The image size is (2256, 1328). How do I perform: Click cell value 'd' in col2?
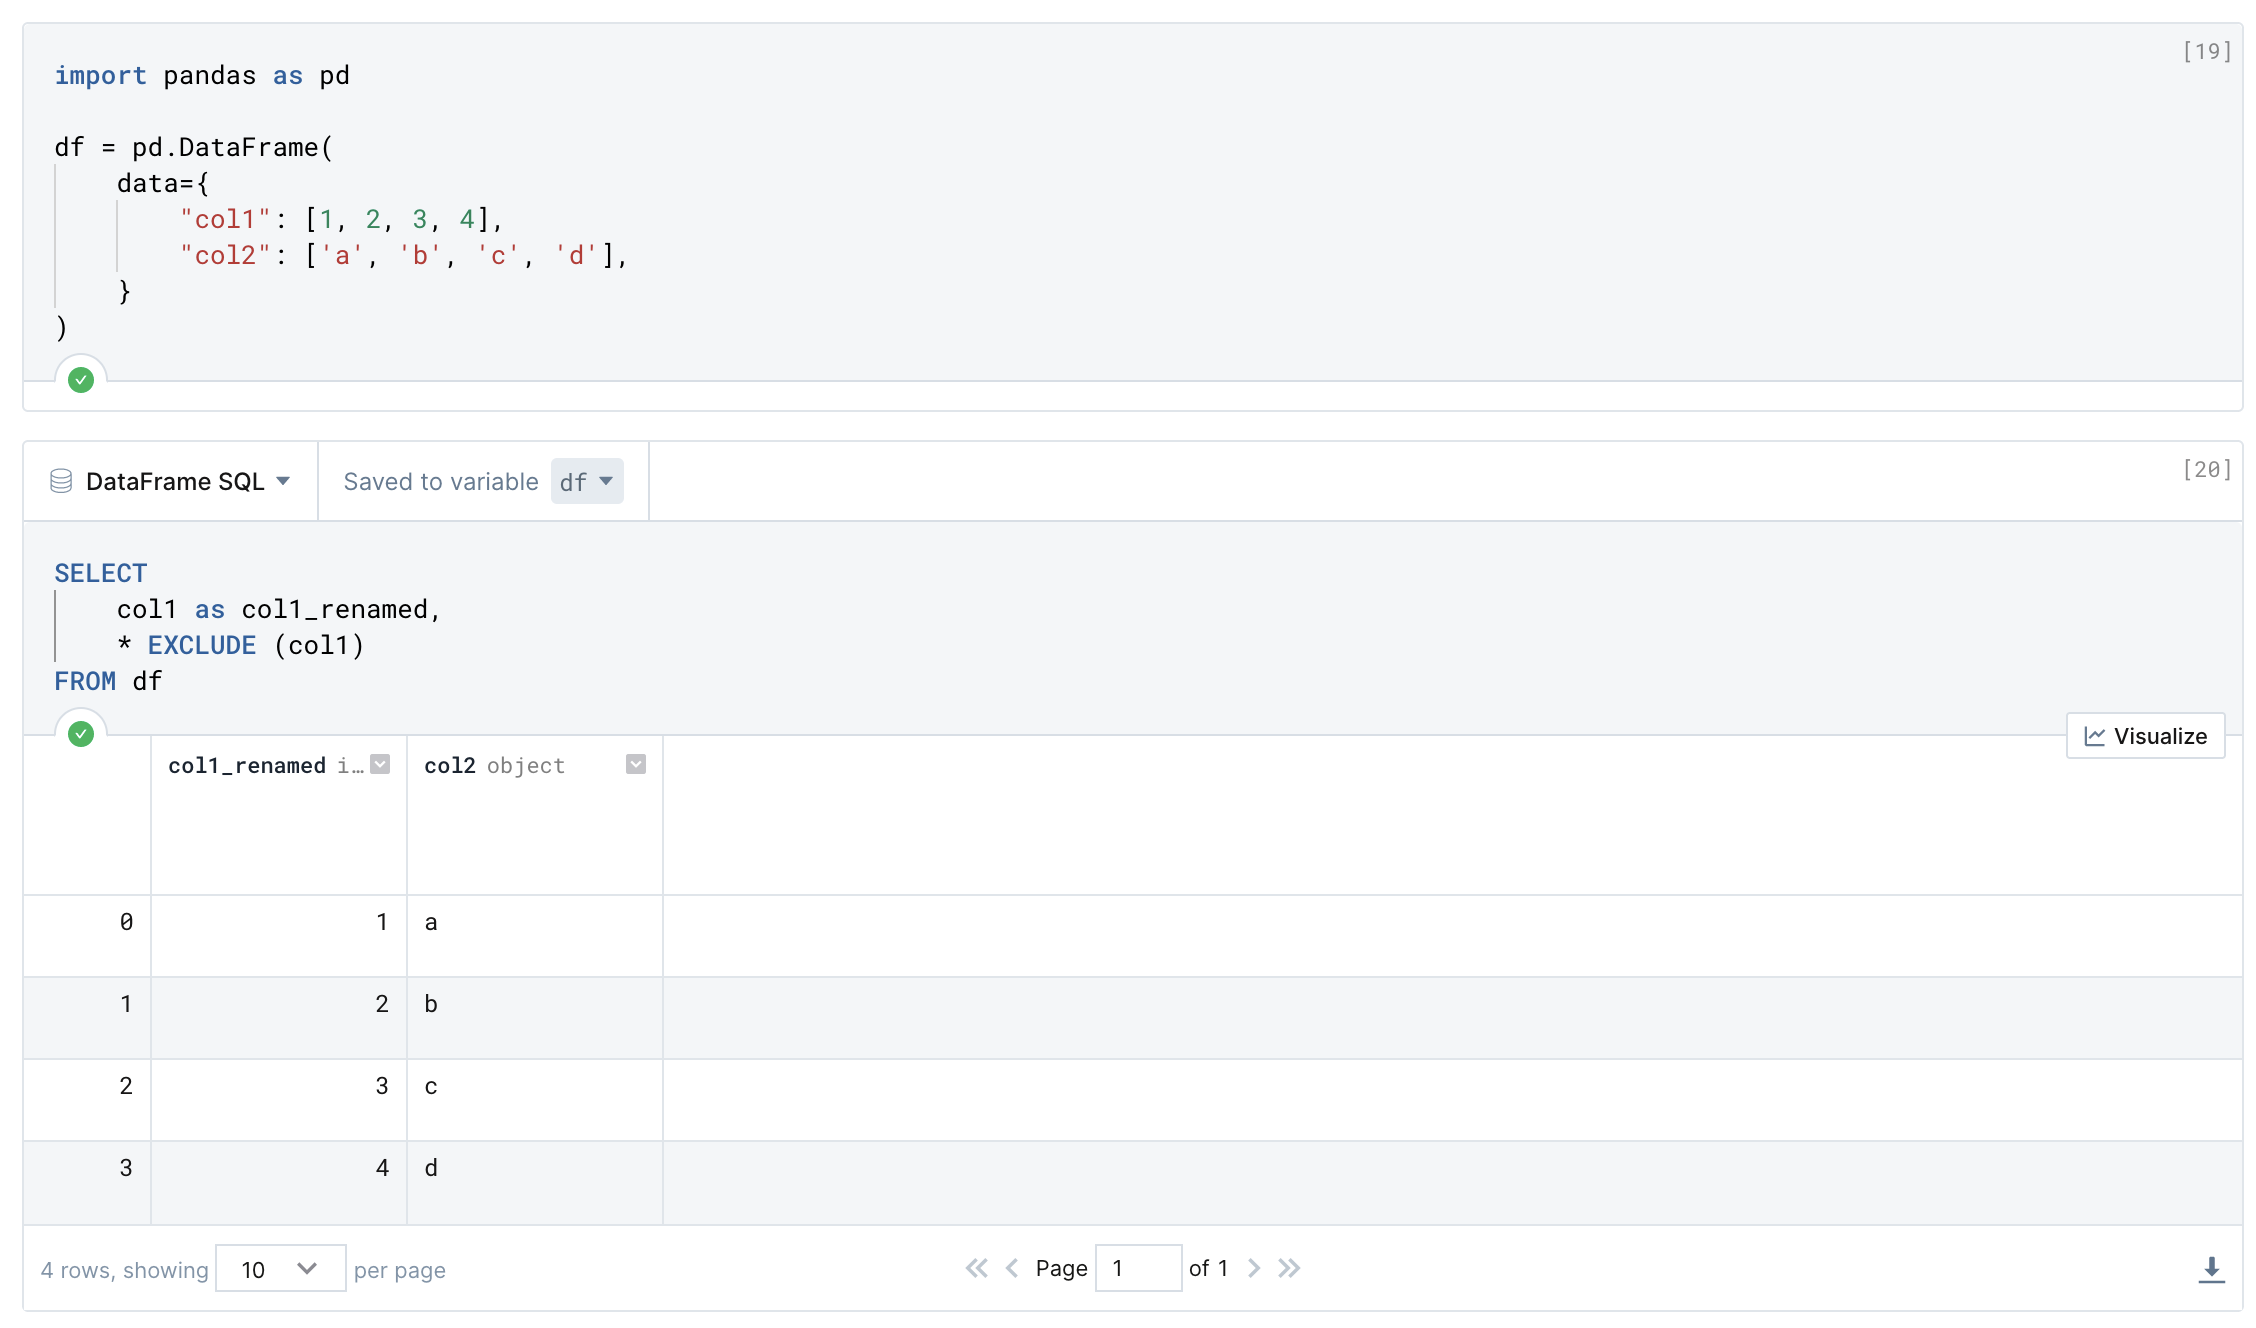pos(431,1168)
